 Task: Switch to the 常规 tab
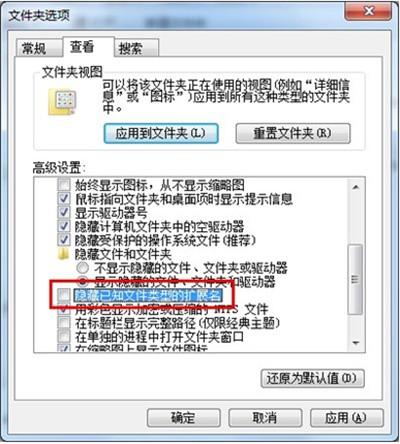[34, 49]
